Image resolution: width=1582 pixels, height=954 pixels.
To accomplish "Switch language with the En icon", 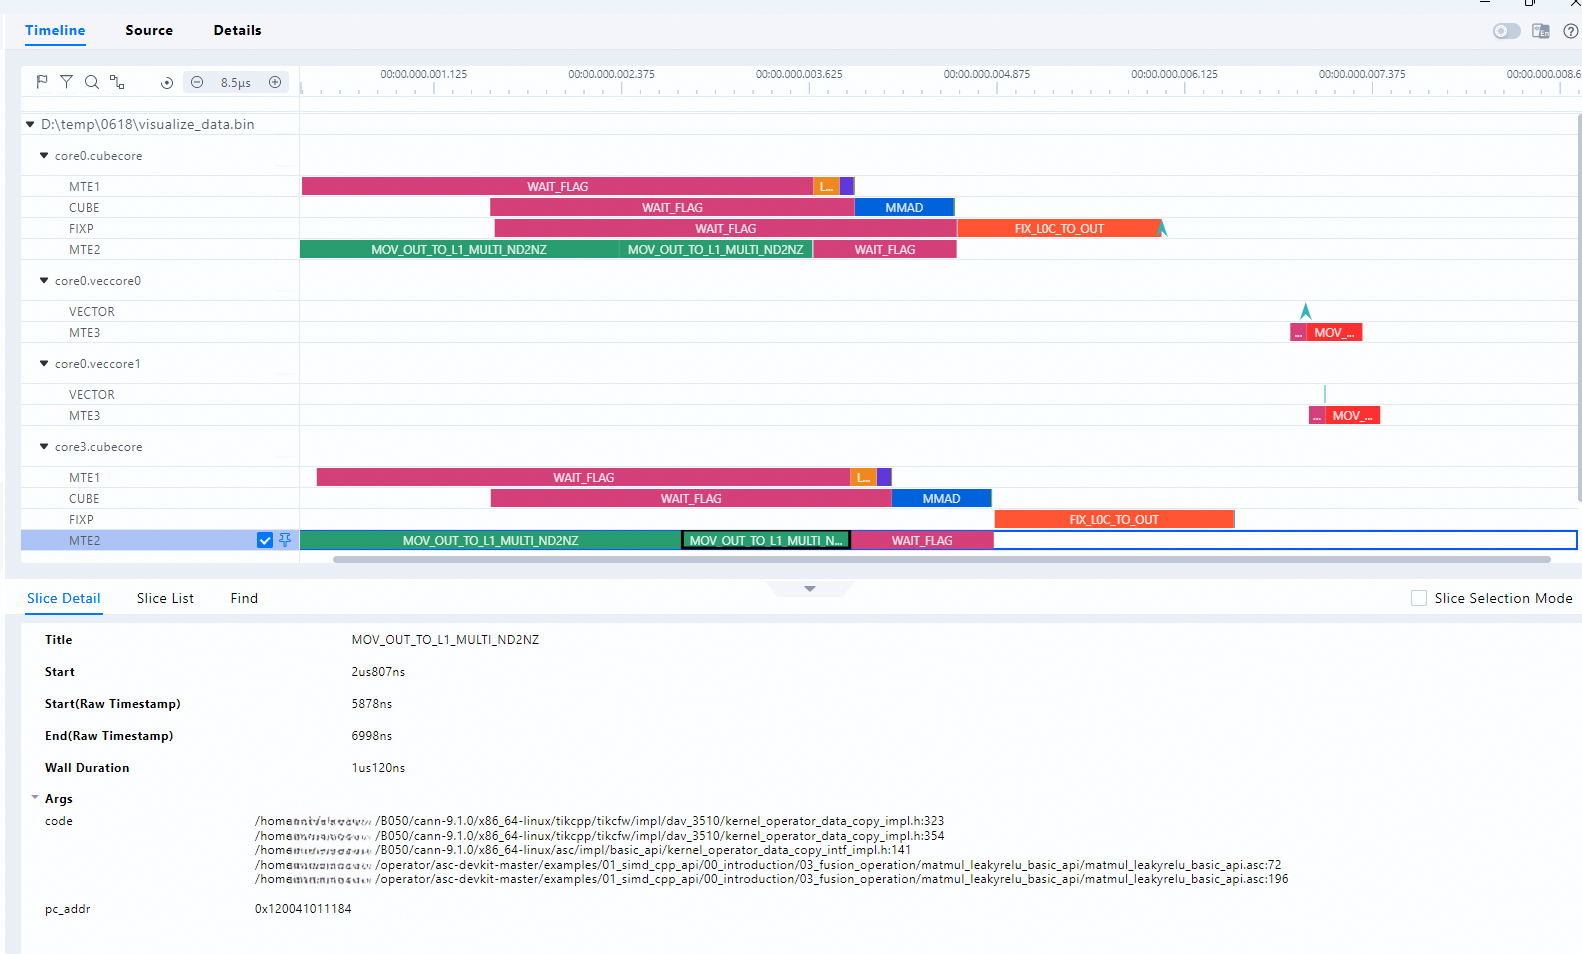I will [1541, 31].
